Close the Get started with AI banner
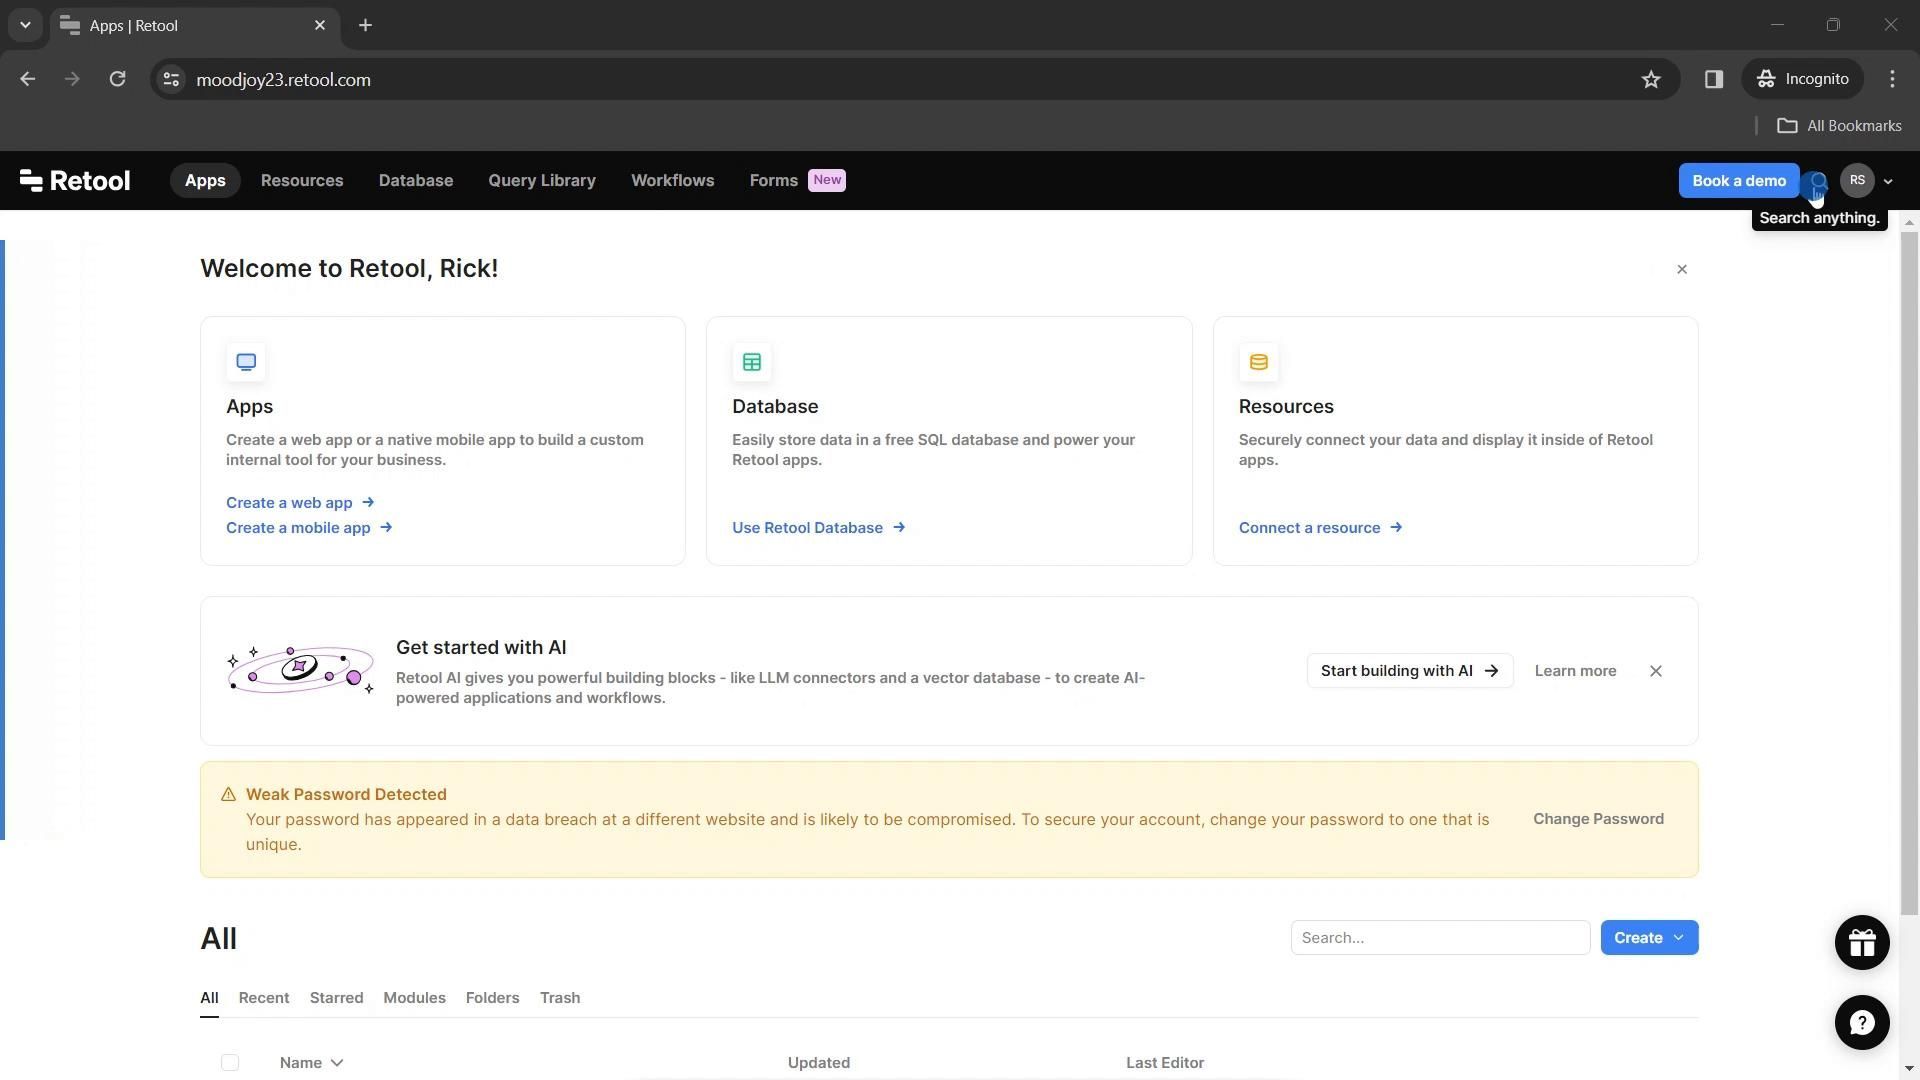1920x1080 pixels. pyautogui.click(x=1656, y=671)
